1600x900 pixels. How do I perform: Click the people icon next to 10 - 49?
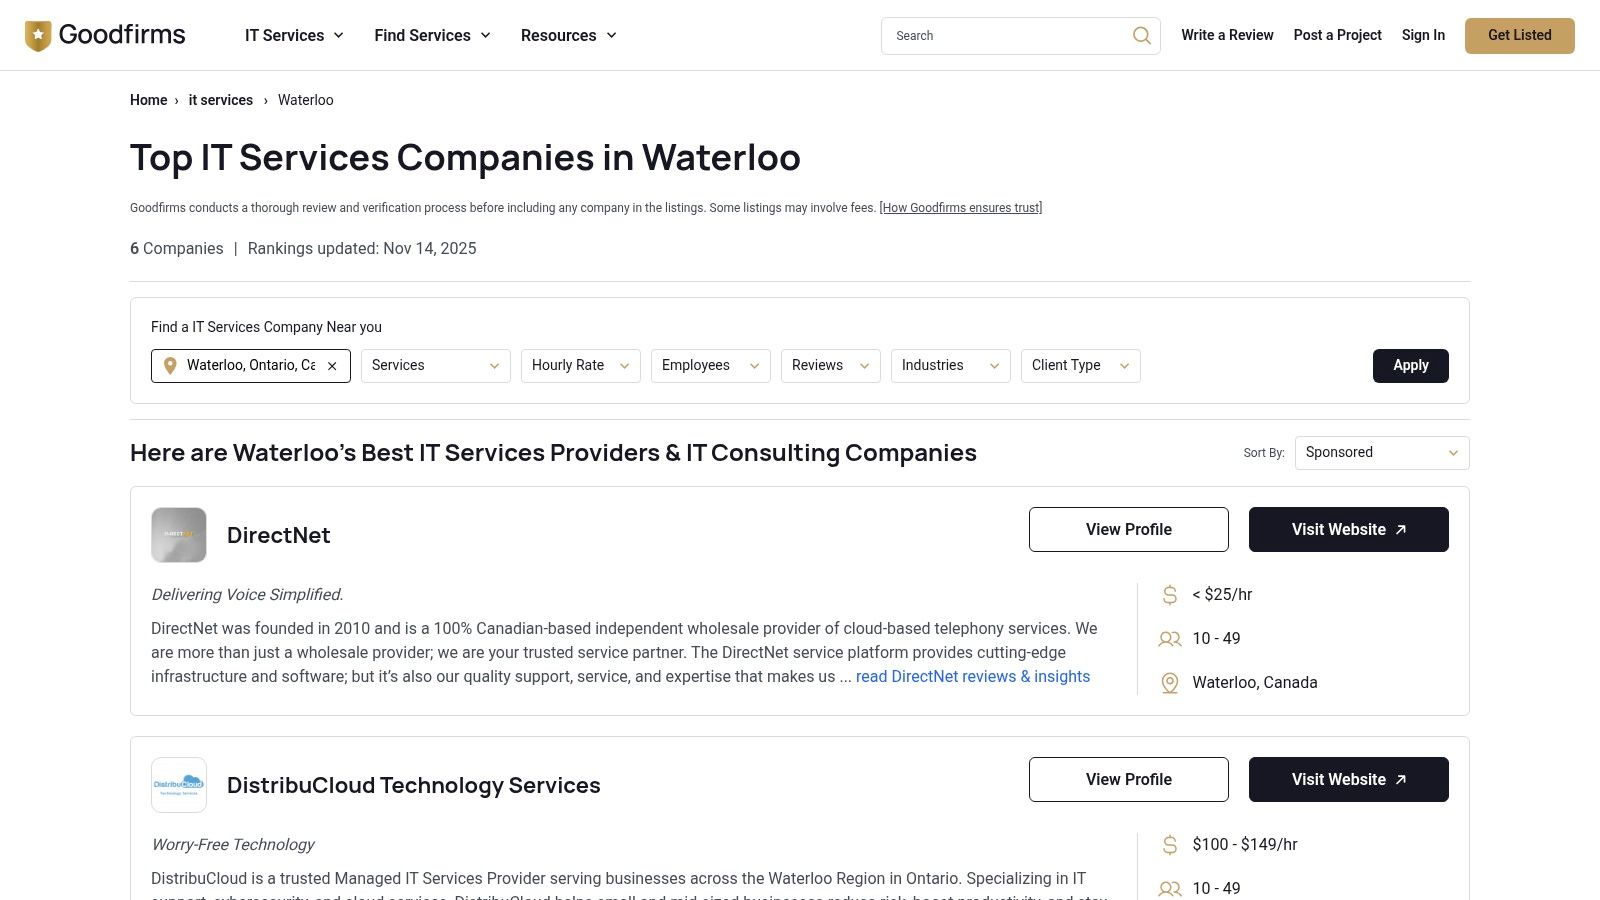click(x=1169, y=639)
